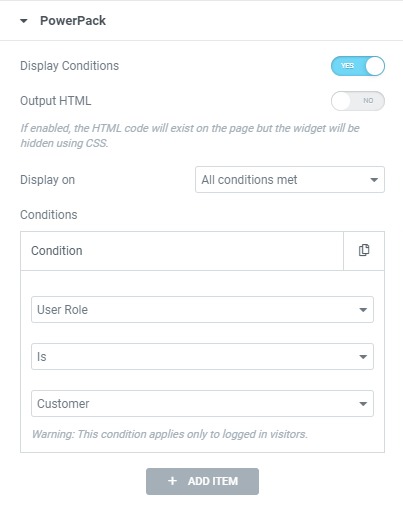Click the Display Conditions label
Viewport: 403px width, 510px height.
(69, 66)
